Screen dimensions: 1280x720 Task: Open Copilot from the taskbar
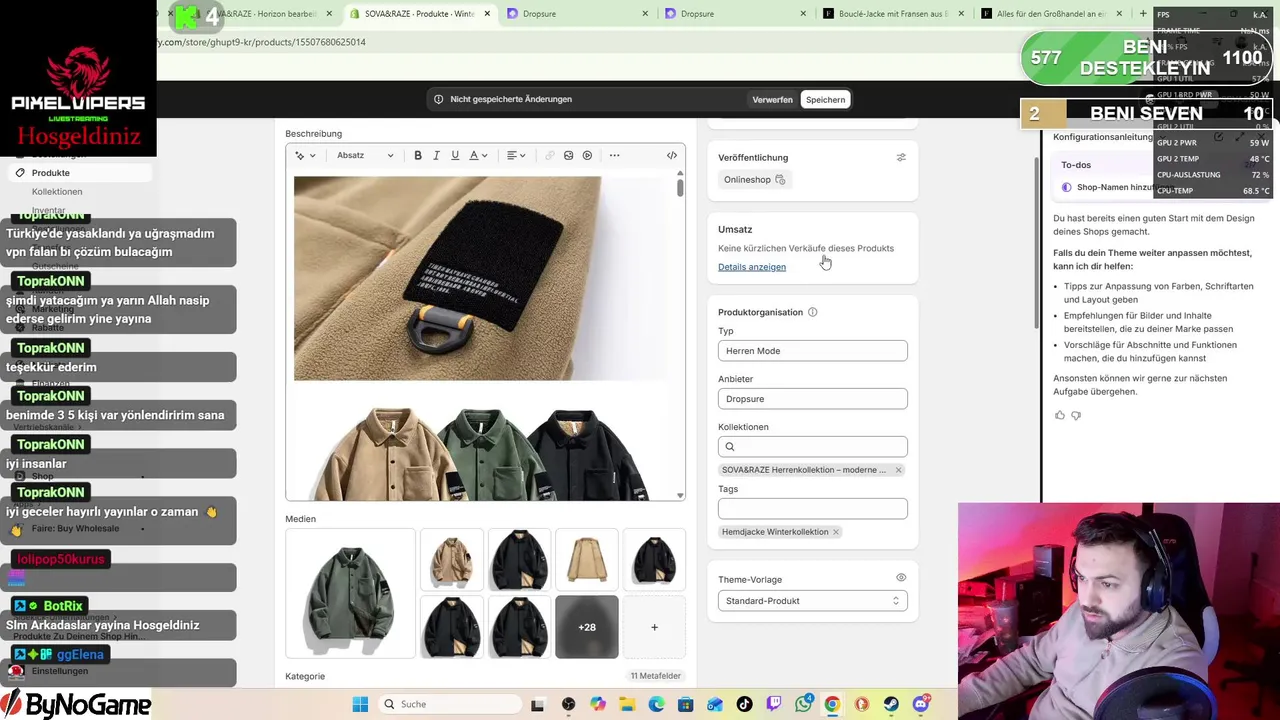[598, 704]
